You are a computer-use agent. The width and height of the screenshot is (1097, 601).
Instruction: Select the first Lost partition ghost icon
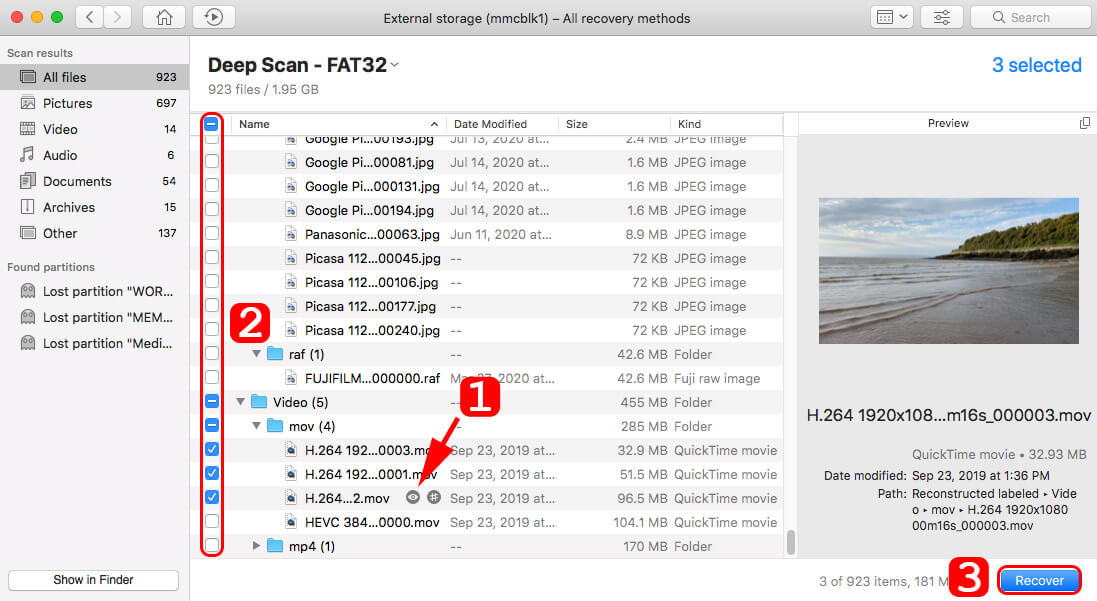pyautogui.click(x=27, y=291)
